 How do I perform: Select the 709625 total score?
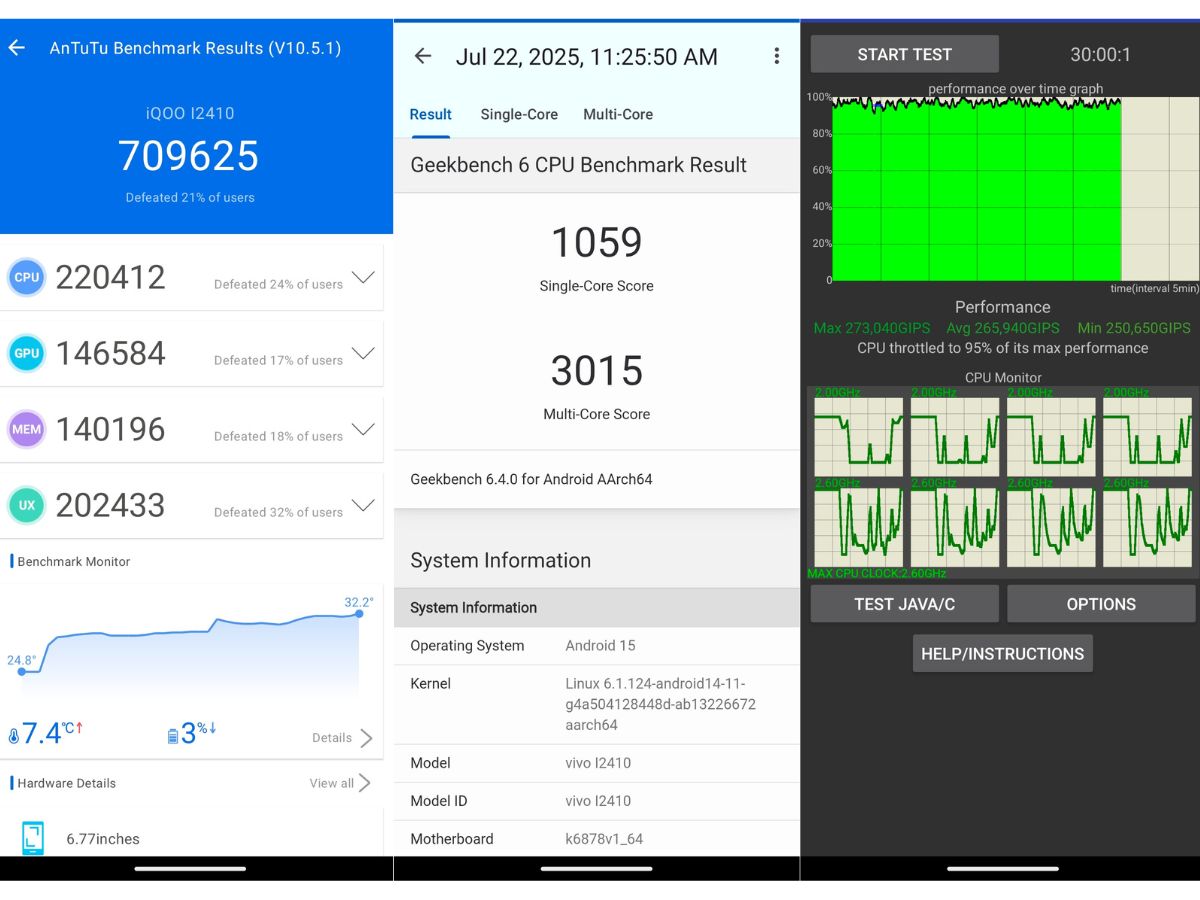tap(188, 156)
